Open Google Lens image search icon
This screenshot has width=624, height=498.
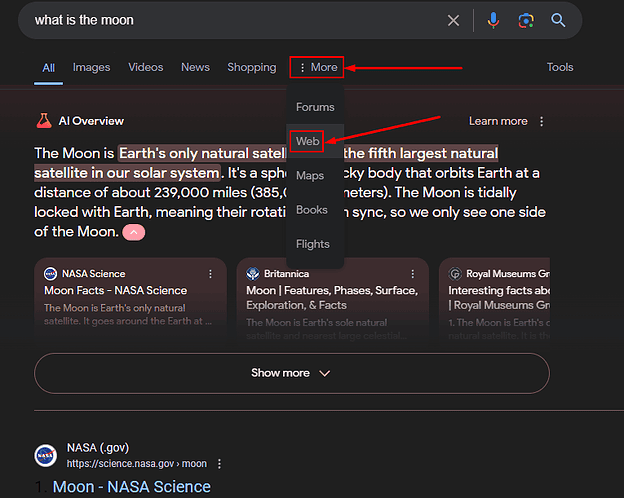click(526, 20)
